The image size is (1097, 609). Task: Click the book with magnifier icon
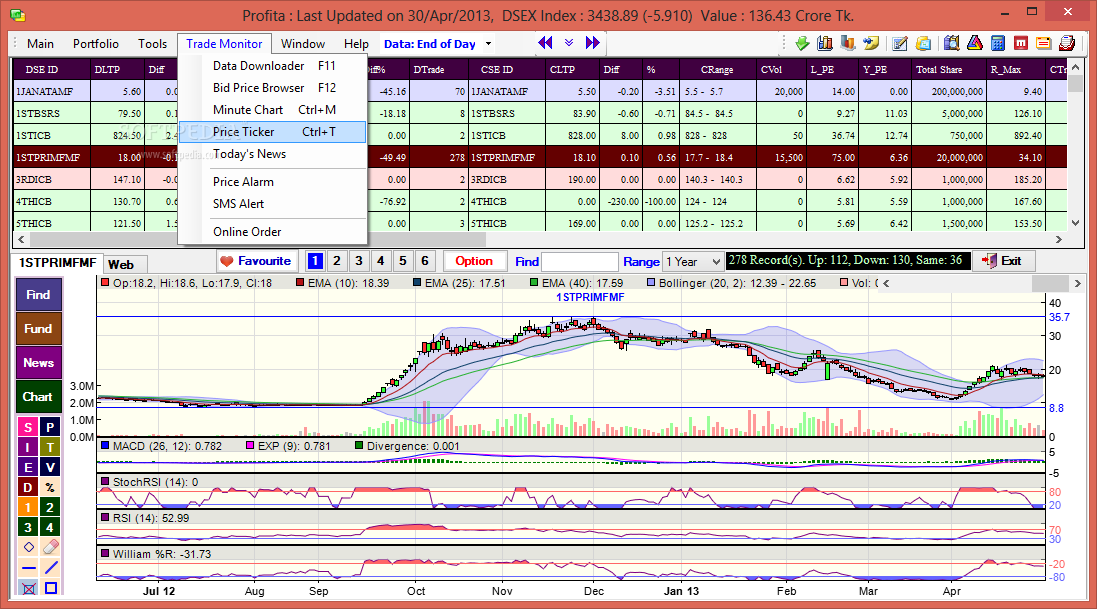(x=951, y=43)
